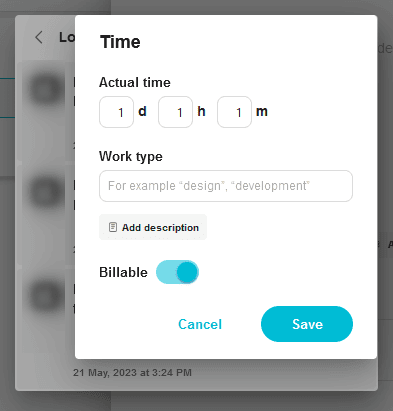The image size is (393, 411).
Task: Open the Add description button
Action: 153,227
